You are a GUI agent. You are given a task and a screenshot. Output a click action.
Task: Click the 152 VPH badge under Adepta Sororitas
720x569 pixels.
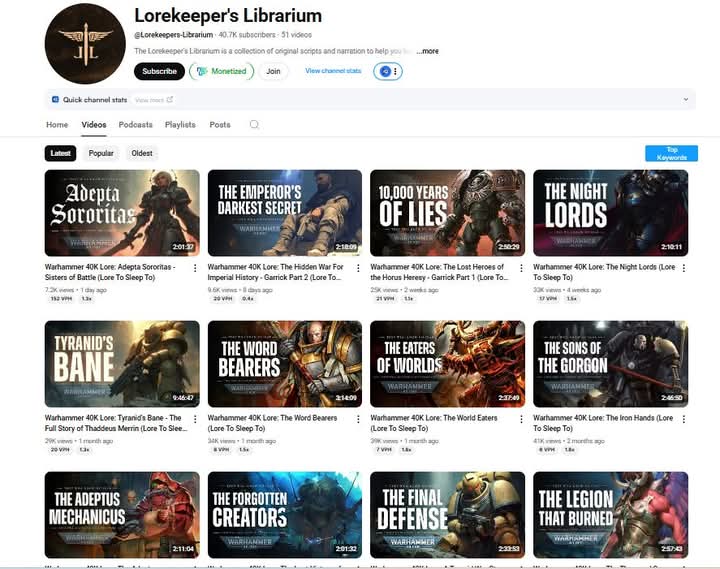[61, 299]
